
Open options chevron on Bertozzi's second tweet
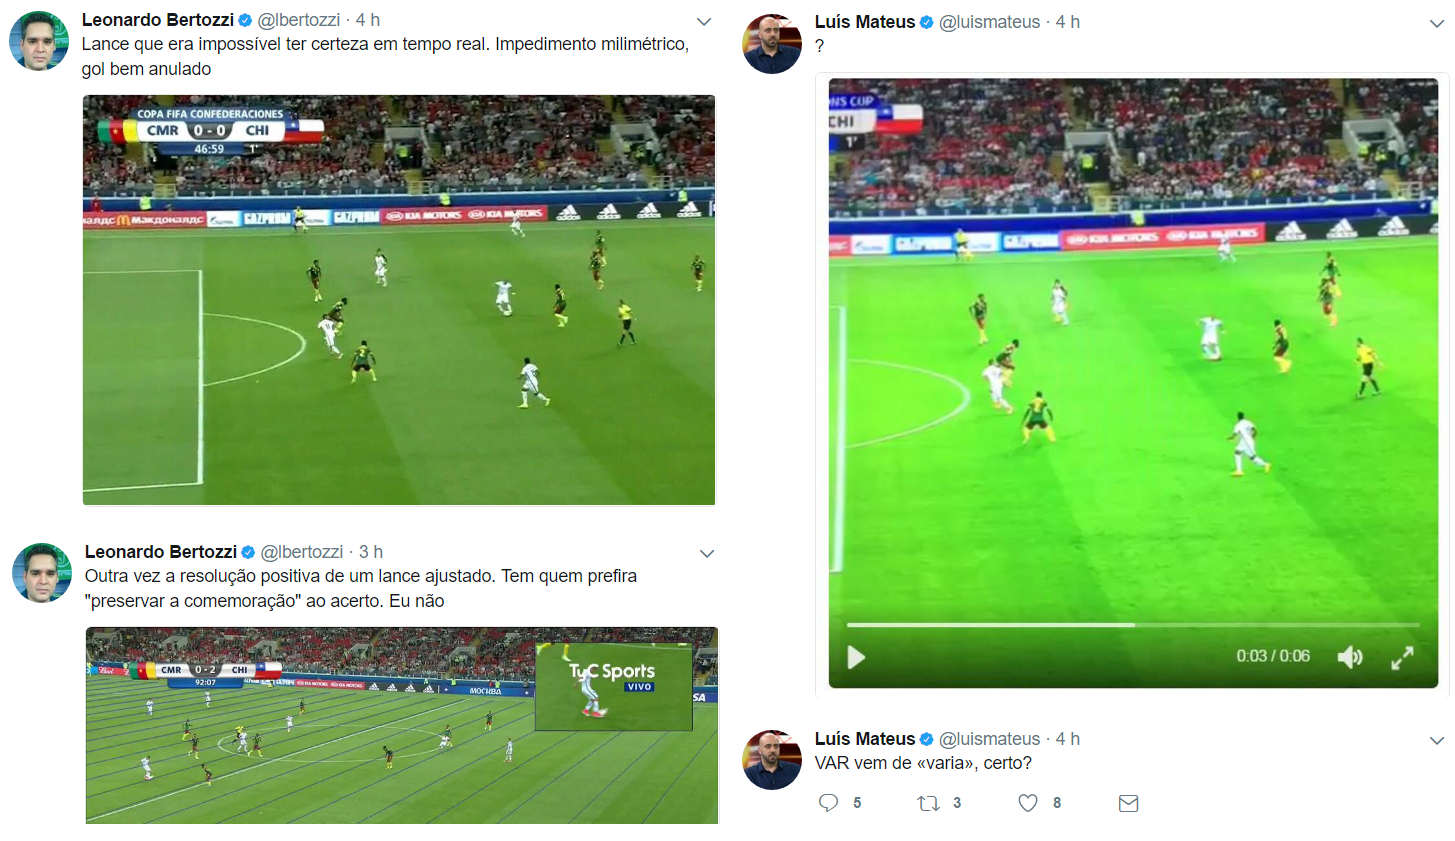[707, 553]
